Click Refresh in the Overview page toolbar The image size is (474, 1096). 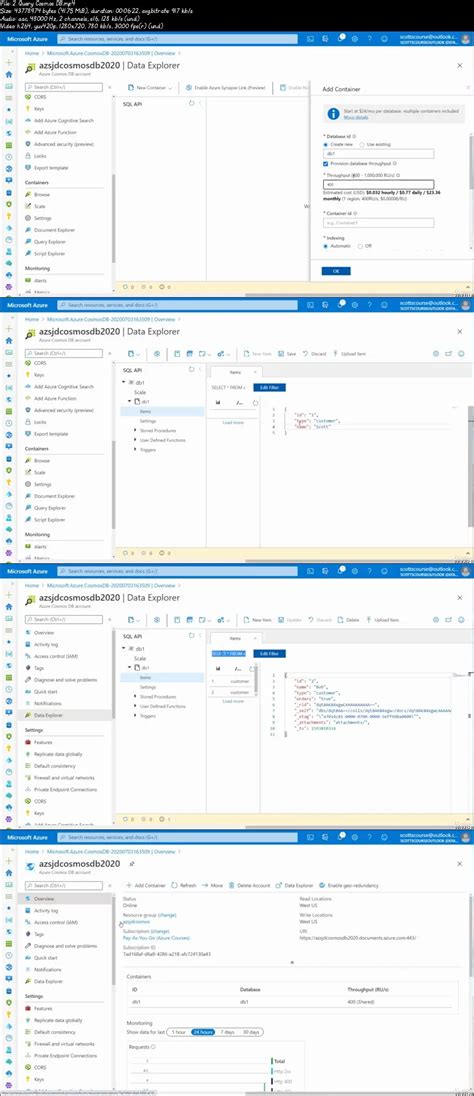pos(184,885)
